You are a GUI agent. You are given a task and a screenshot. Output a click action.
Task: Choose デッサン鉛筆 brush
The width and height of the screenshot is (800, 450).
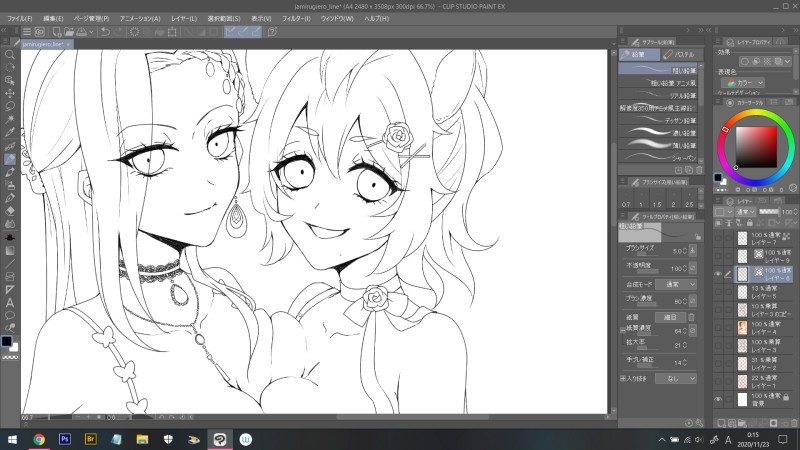[658, 120]
